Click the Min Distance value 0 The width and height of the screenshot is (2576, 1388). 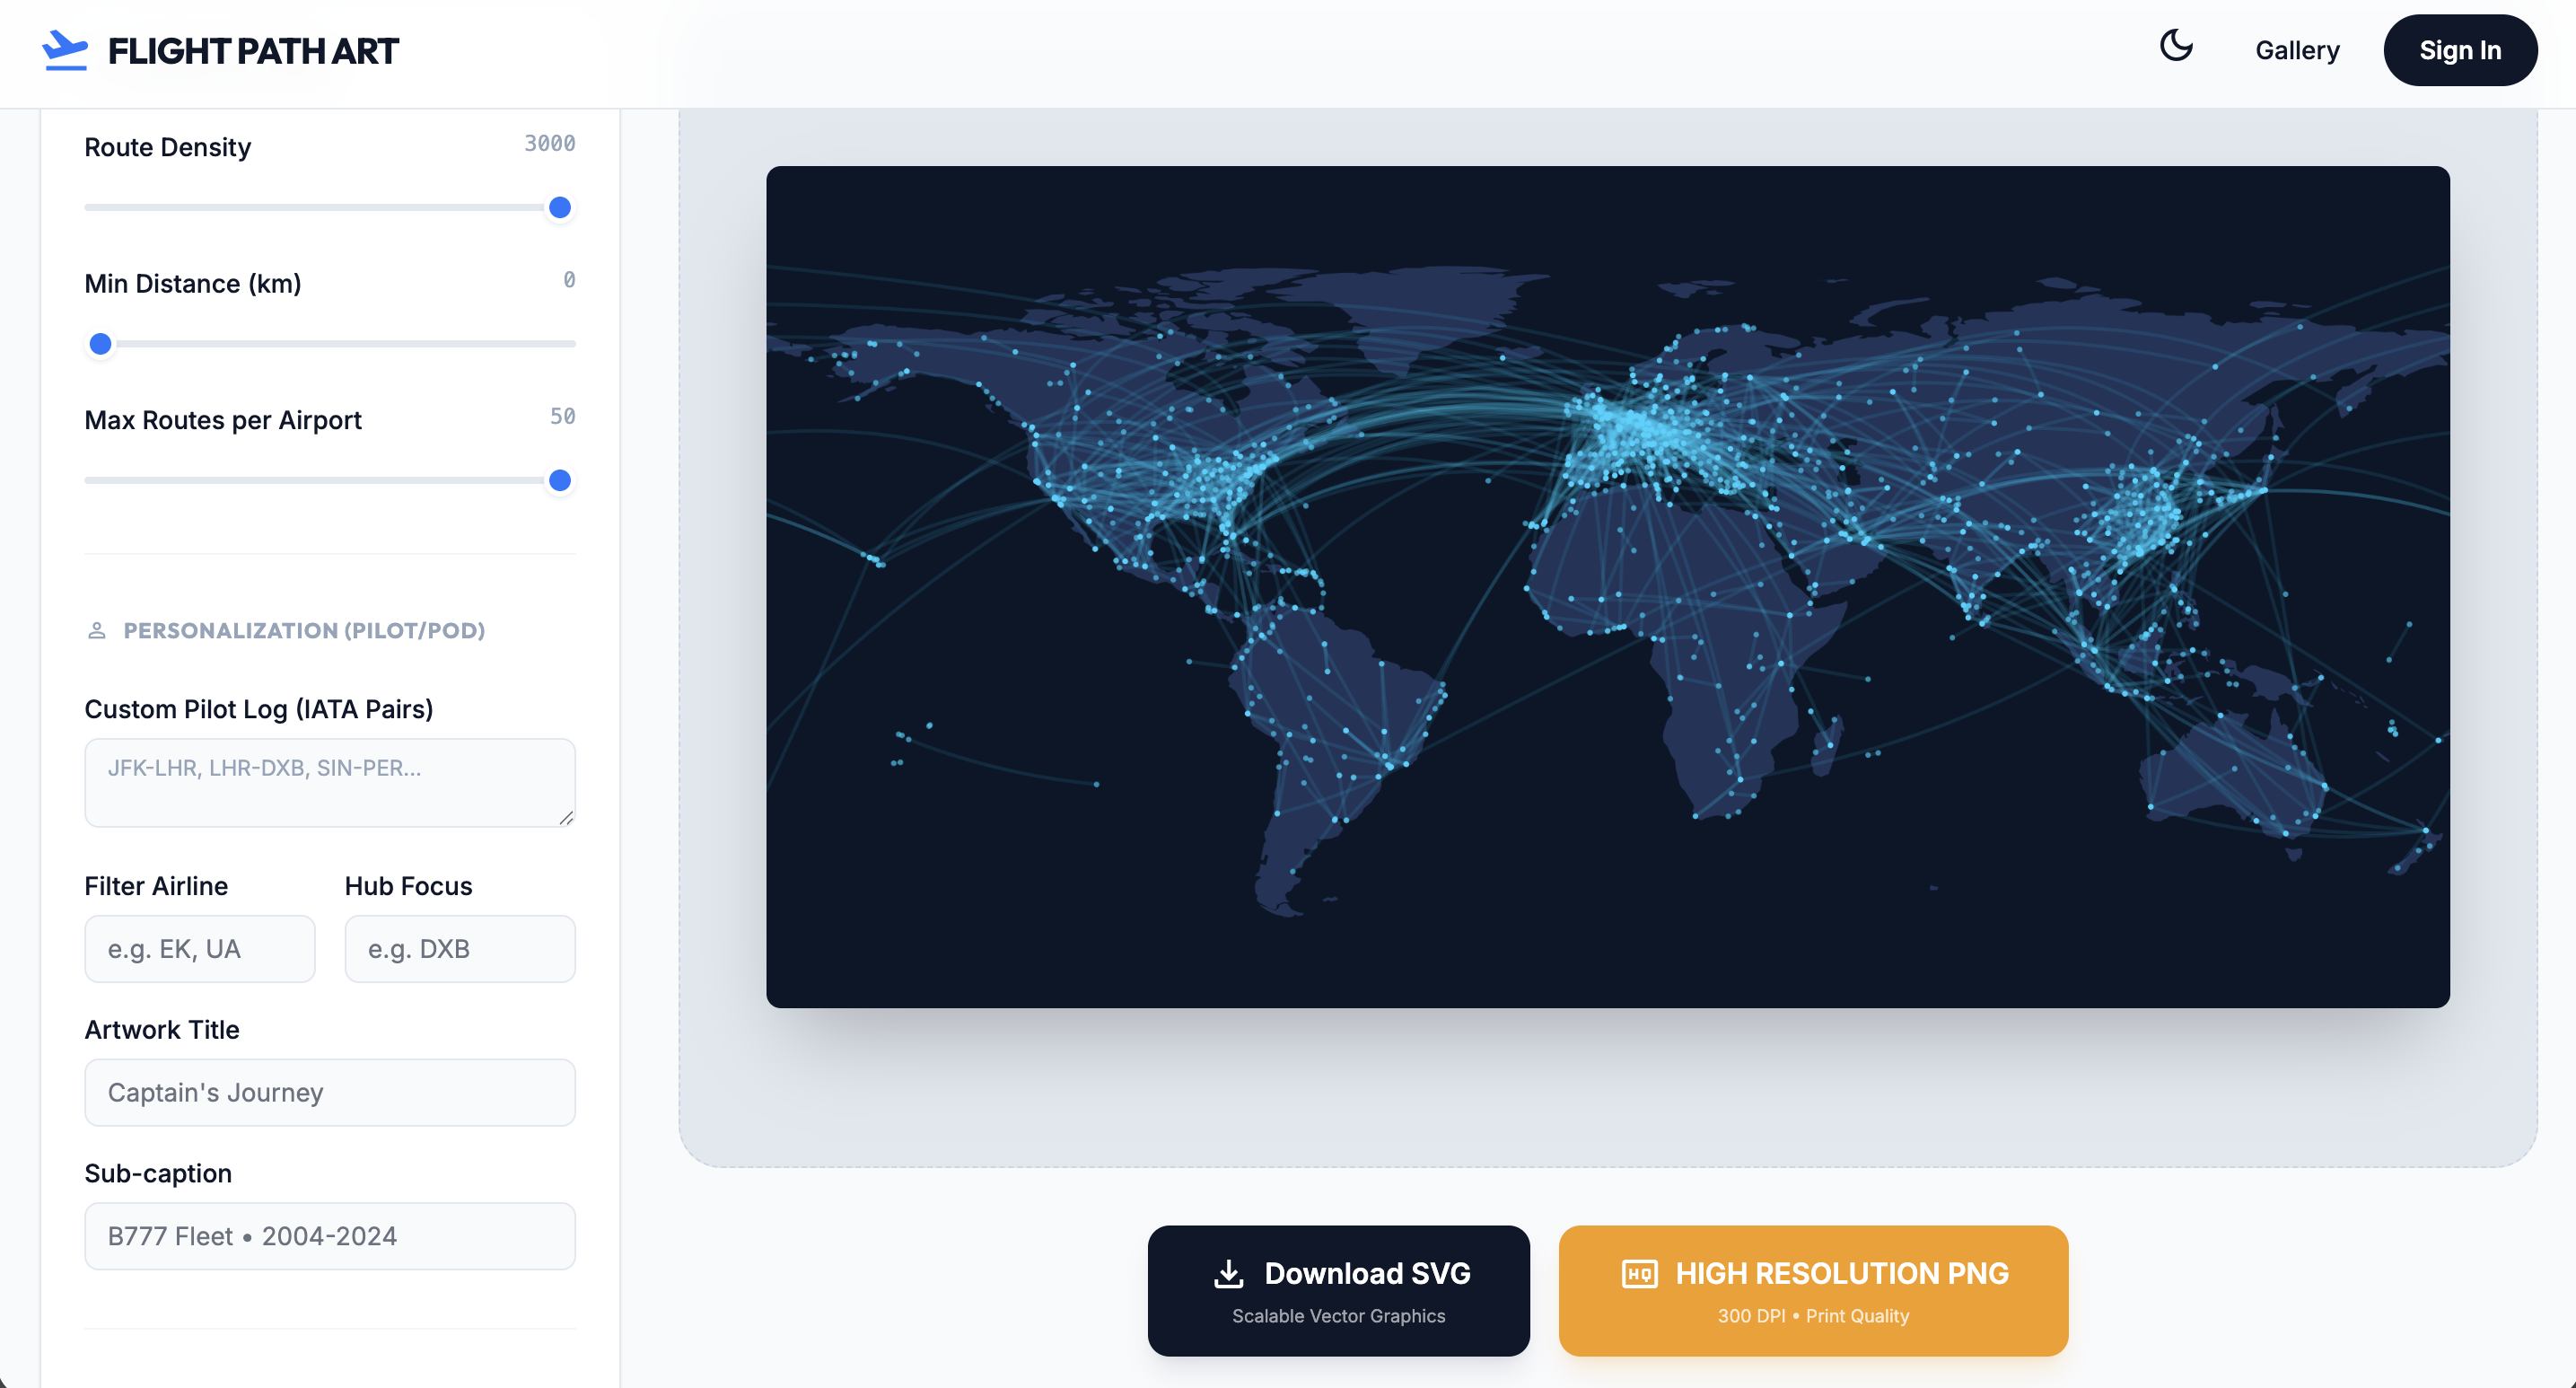569,280
